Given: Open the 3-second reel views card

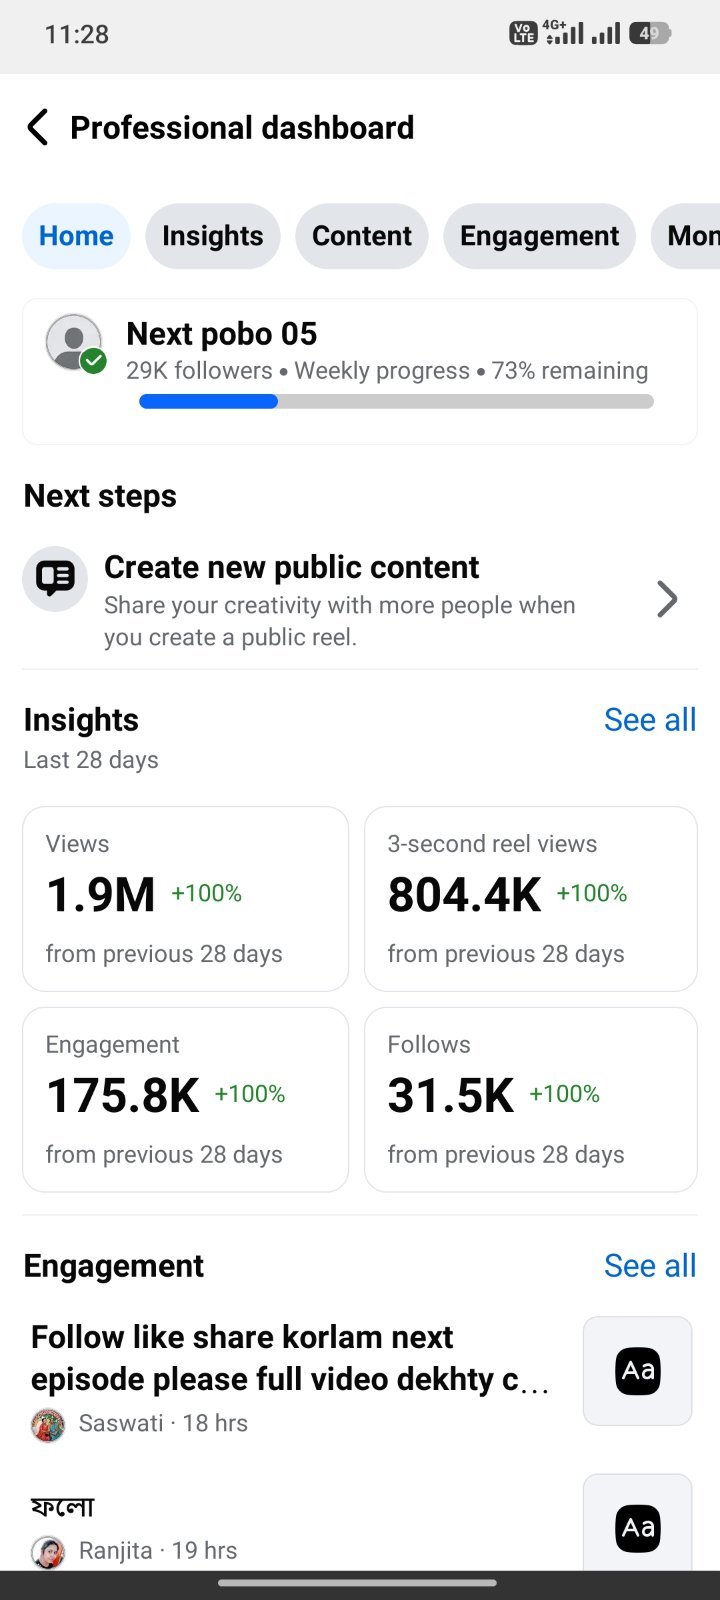Looking at the screenshot, I should pyautogui.click(x=531, y=899).
